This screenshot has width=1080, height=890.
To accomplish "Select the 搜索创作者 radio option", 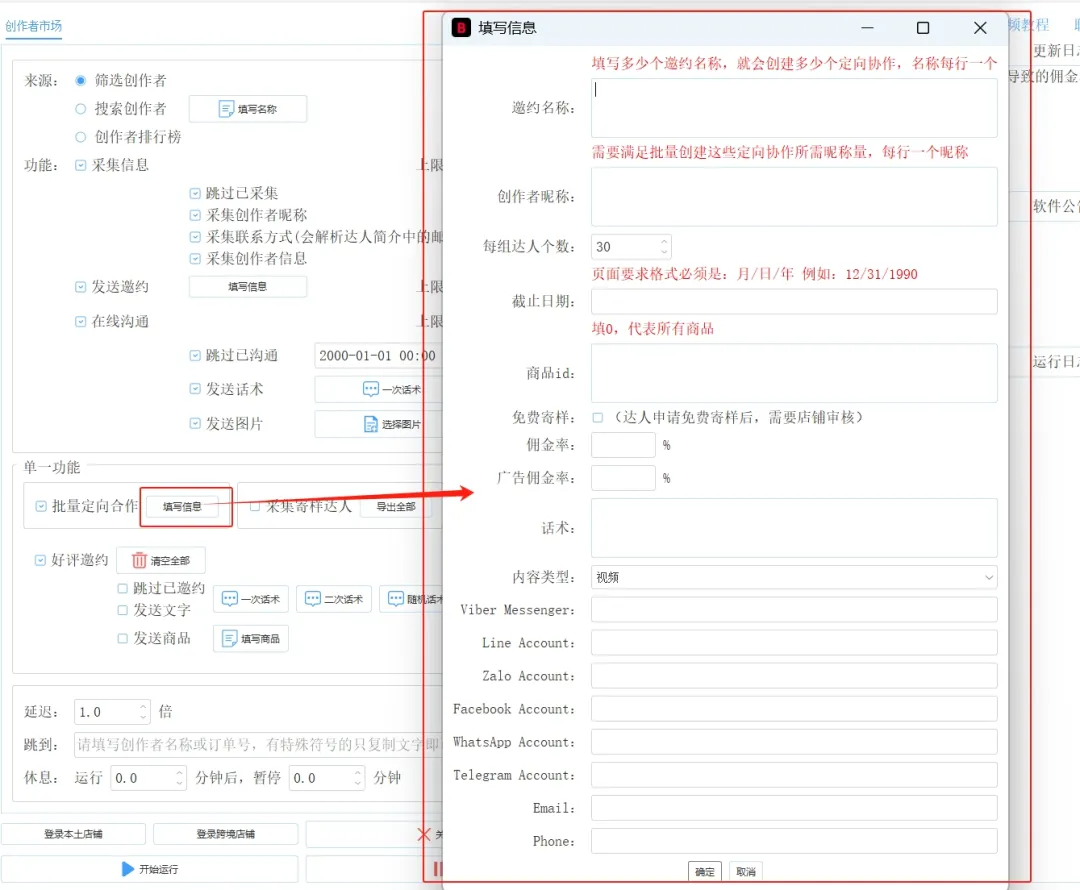I will tap(81, 109).
